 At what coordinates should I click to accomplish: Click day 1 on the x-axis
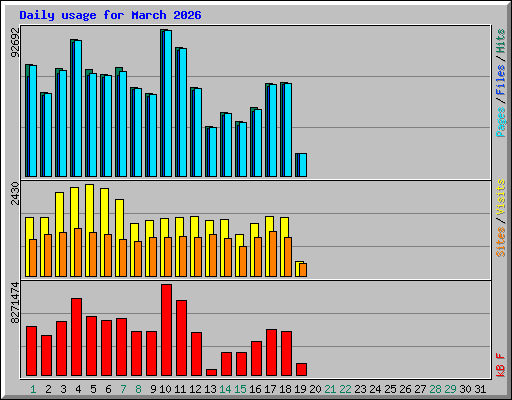tap(33, 389)
